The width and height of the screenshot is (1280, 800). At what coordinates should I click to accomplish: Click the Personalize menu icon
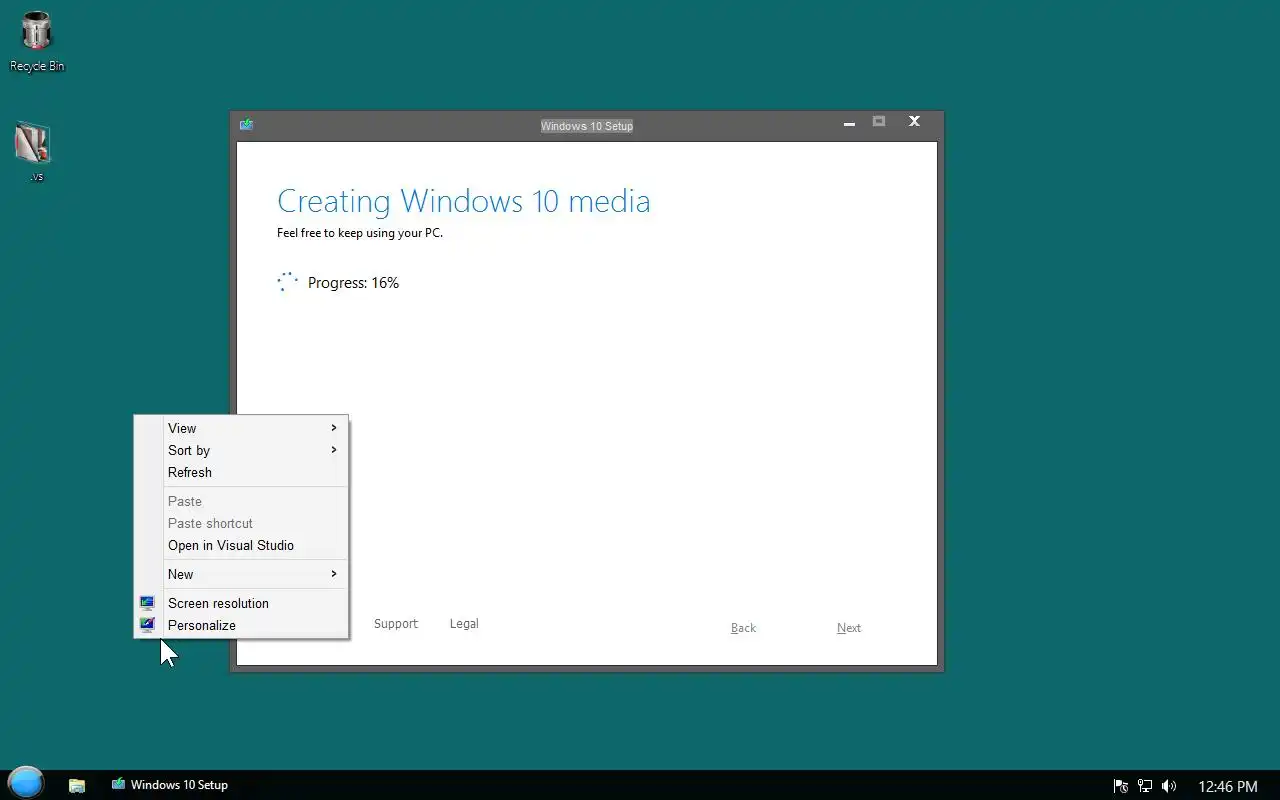[147, 625]
